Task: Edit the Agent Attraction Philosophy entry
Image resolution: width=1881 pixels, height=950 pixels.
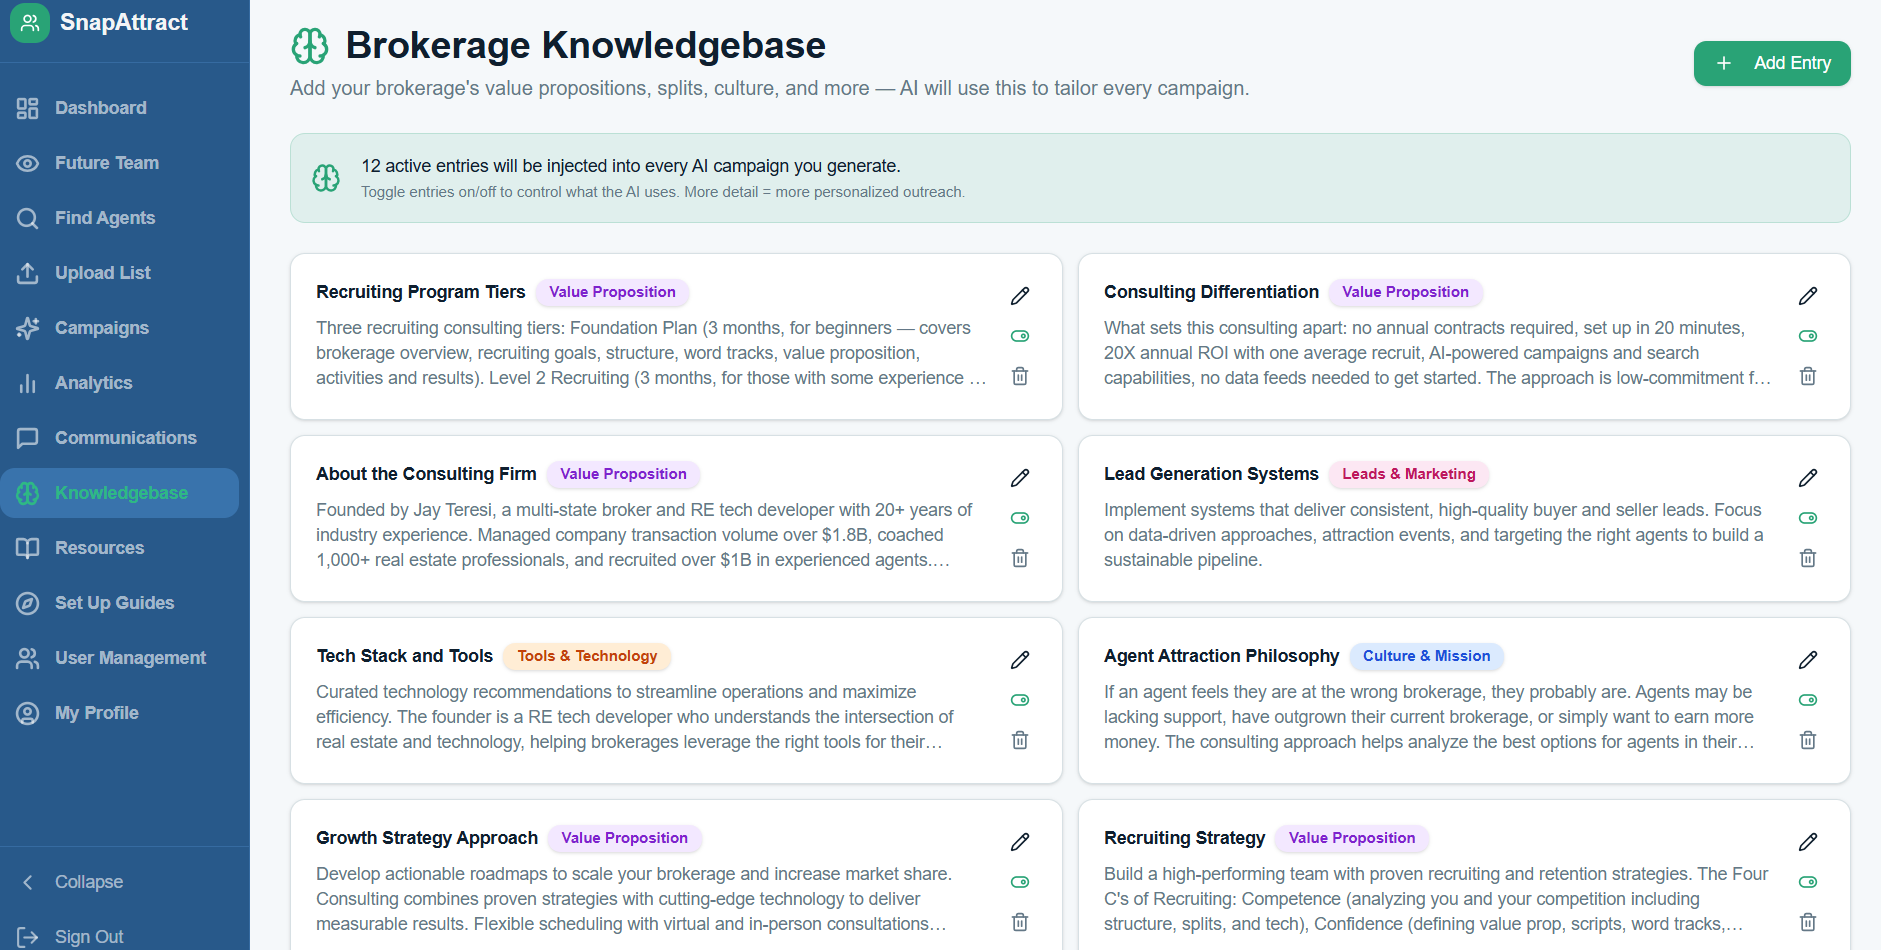Action: tap(1808, 660)
